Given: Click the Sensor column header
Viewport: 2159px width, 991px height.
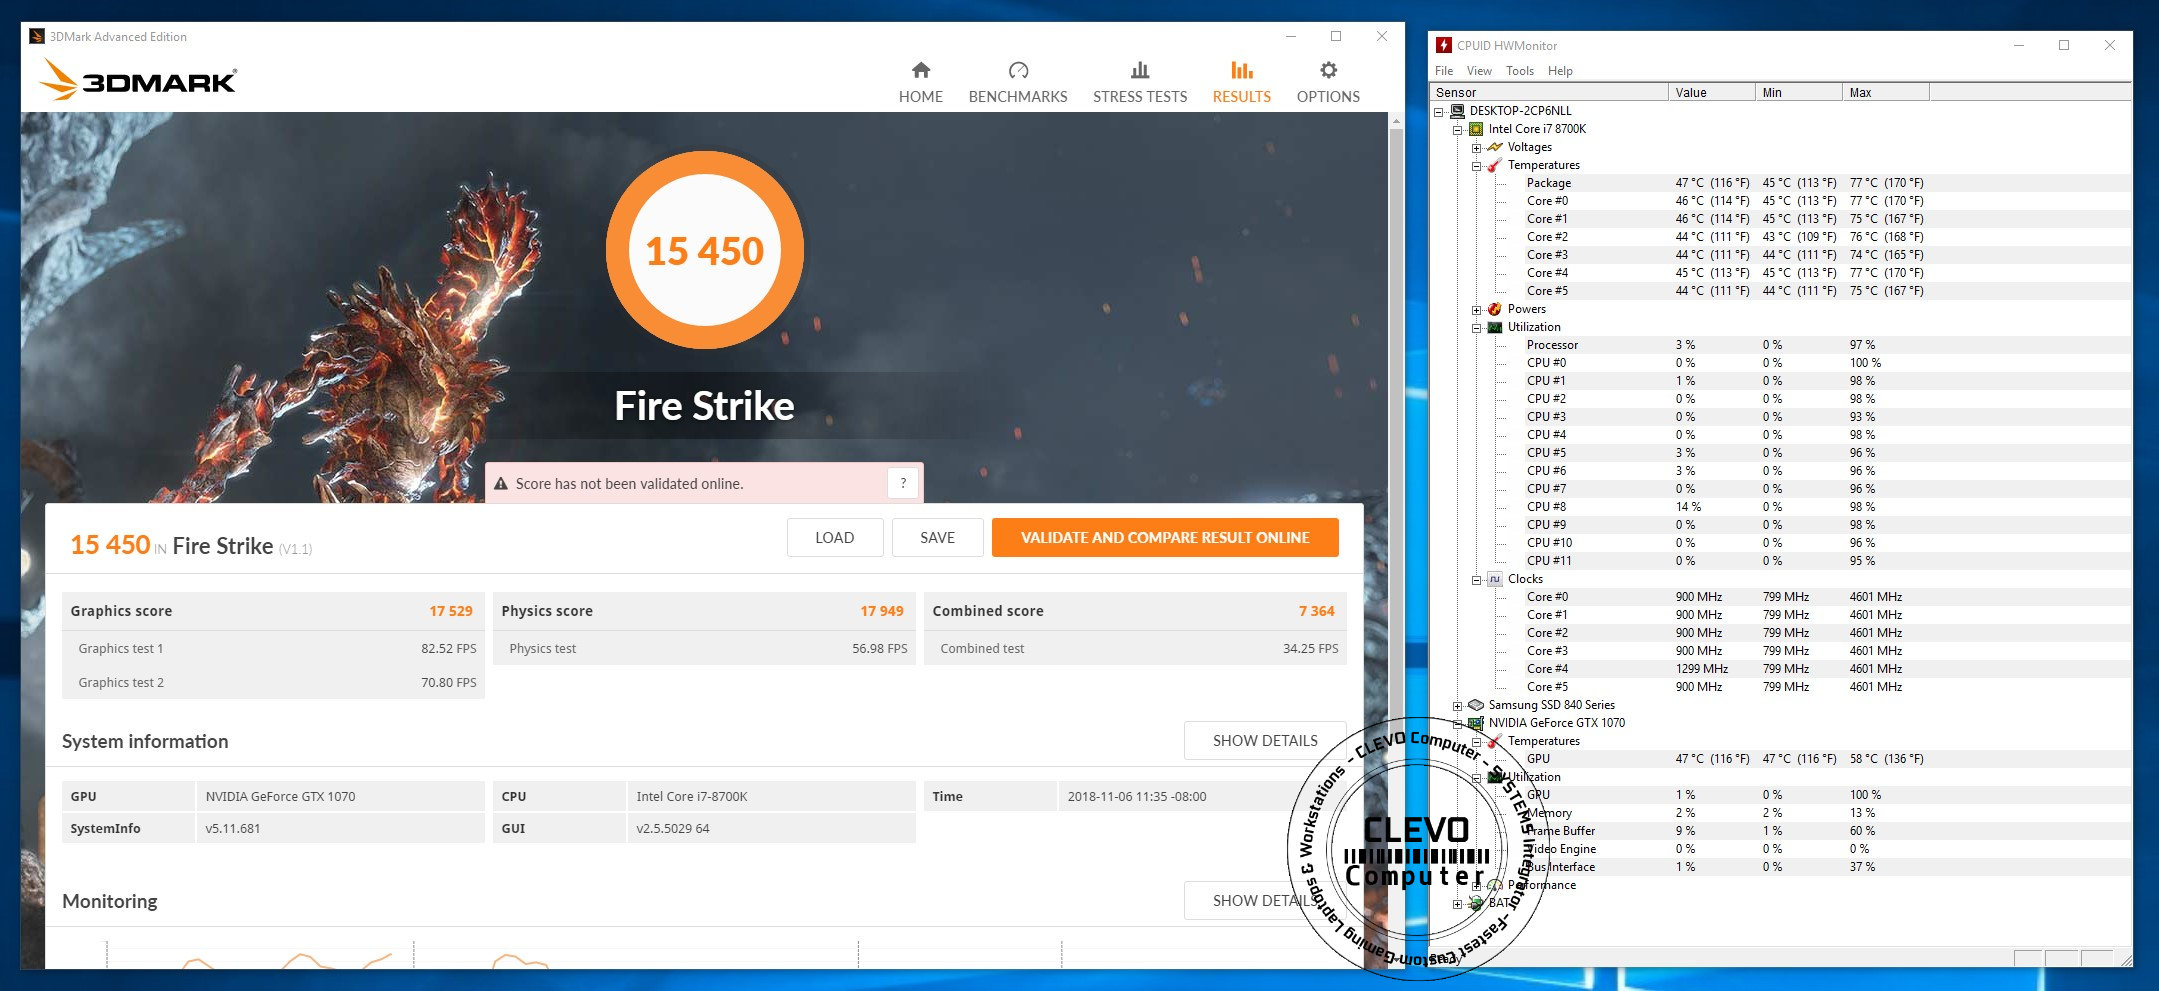Looking at the screenshot, I should click(1550, 92).
